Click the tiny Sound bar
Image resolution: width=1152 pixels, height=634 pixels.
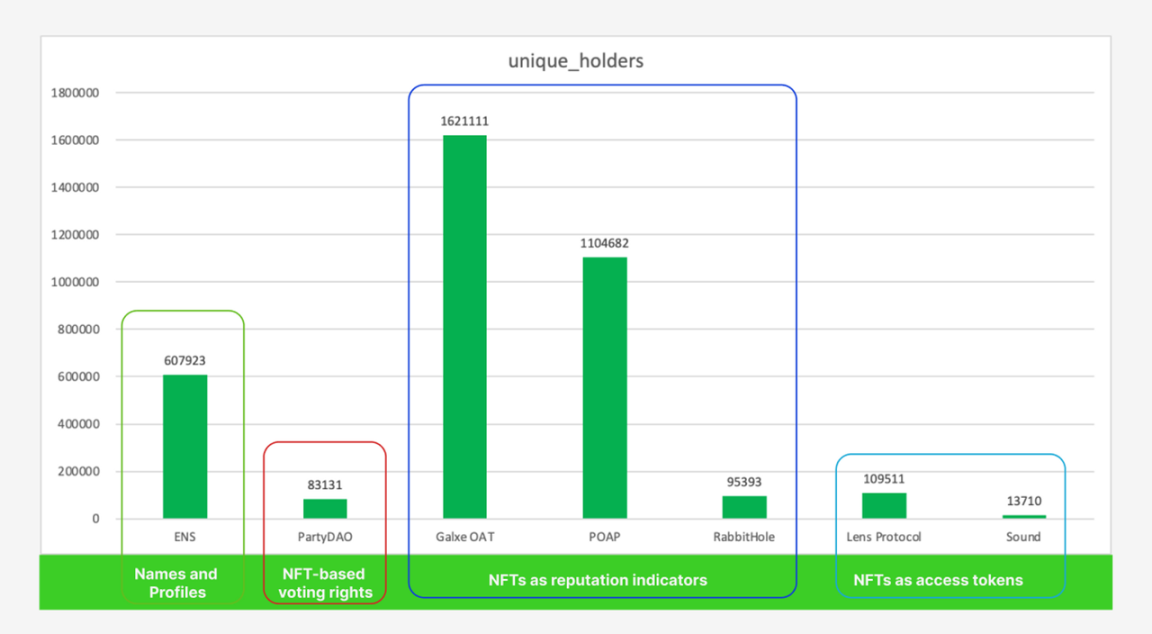click(x=1023, y=516)
